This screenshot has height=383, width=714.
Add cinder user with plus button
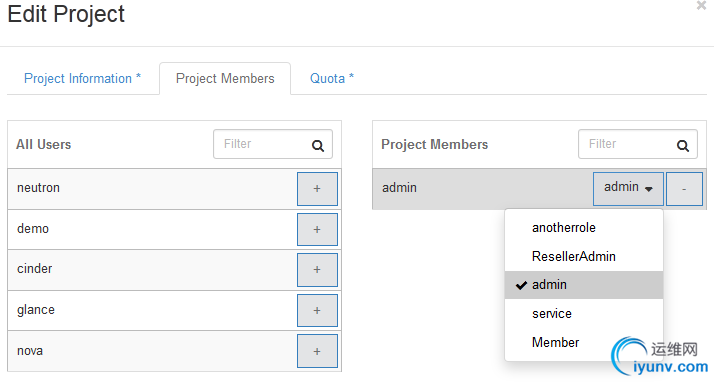click(x=317, y=270)
